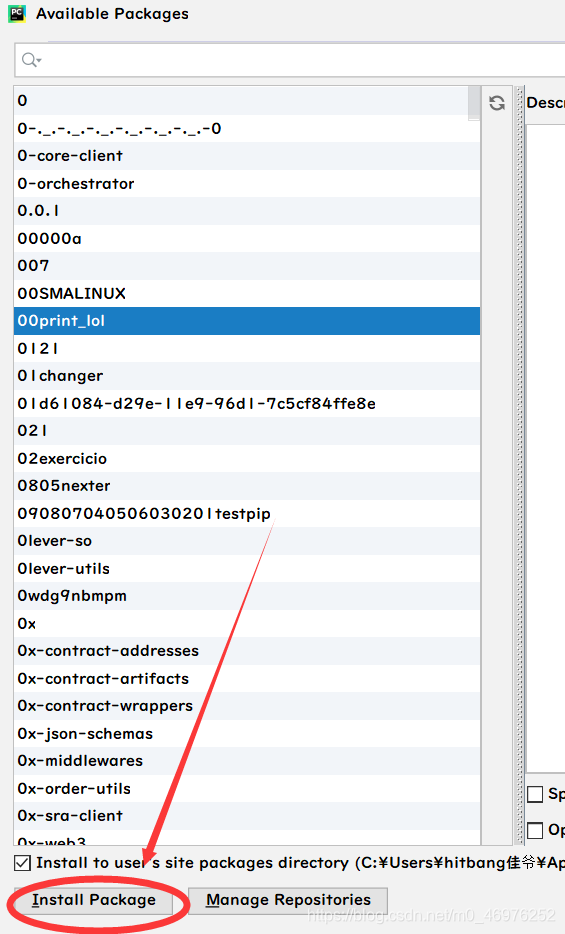565x934 pixels.
Task: Toggle Install to user's site packages checkbox
Action: coord(22,863)
